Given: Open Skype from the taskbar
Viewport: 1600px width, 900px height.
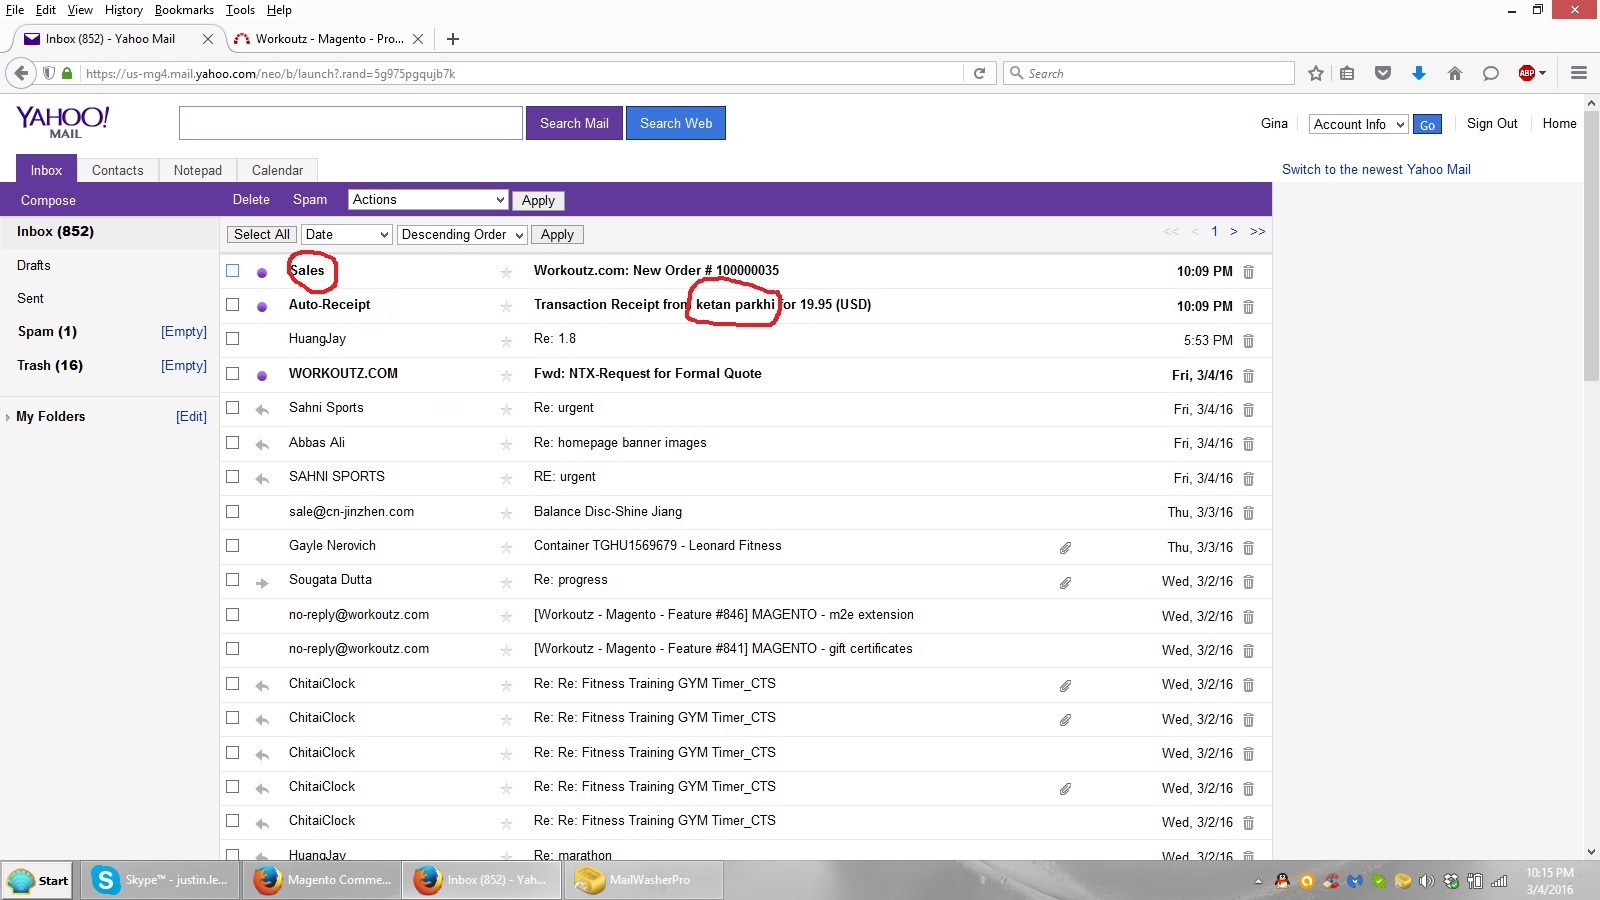Looking at the screenshot, I should click(x=160, y=880).
